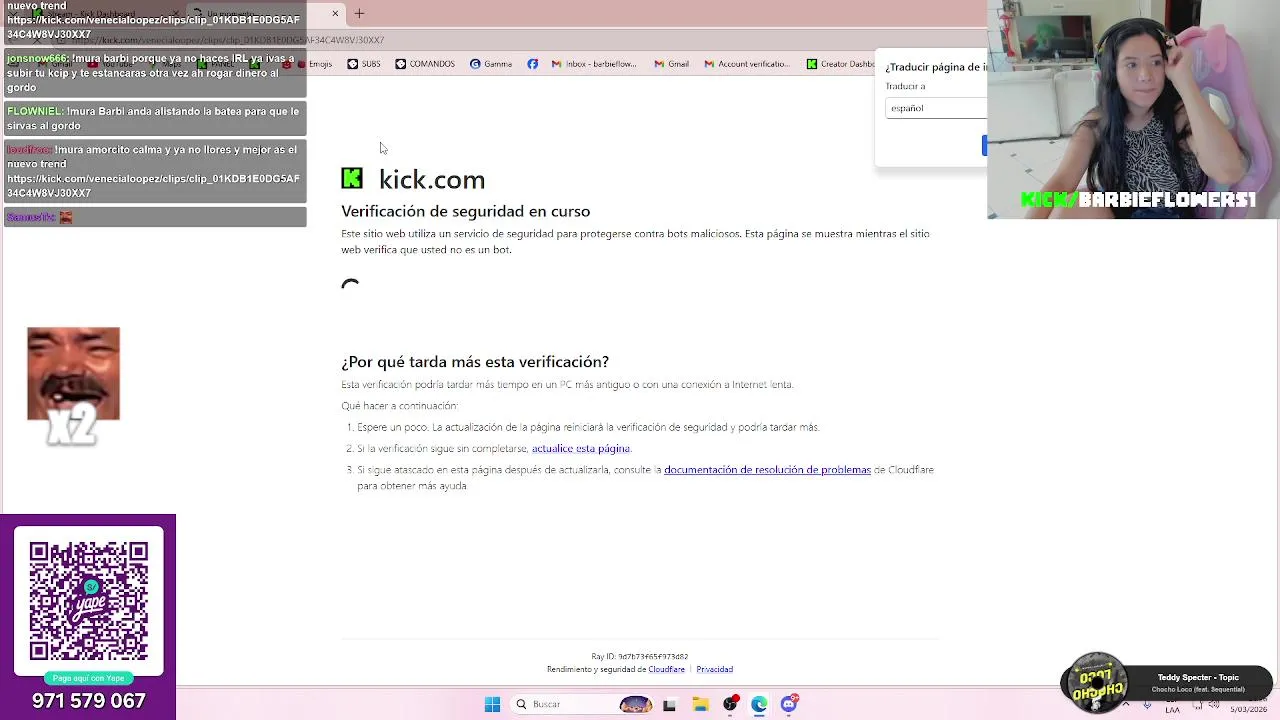
Task: Open File Explorer from the taskbar
Action: [700, 704]
